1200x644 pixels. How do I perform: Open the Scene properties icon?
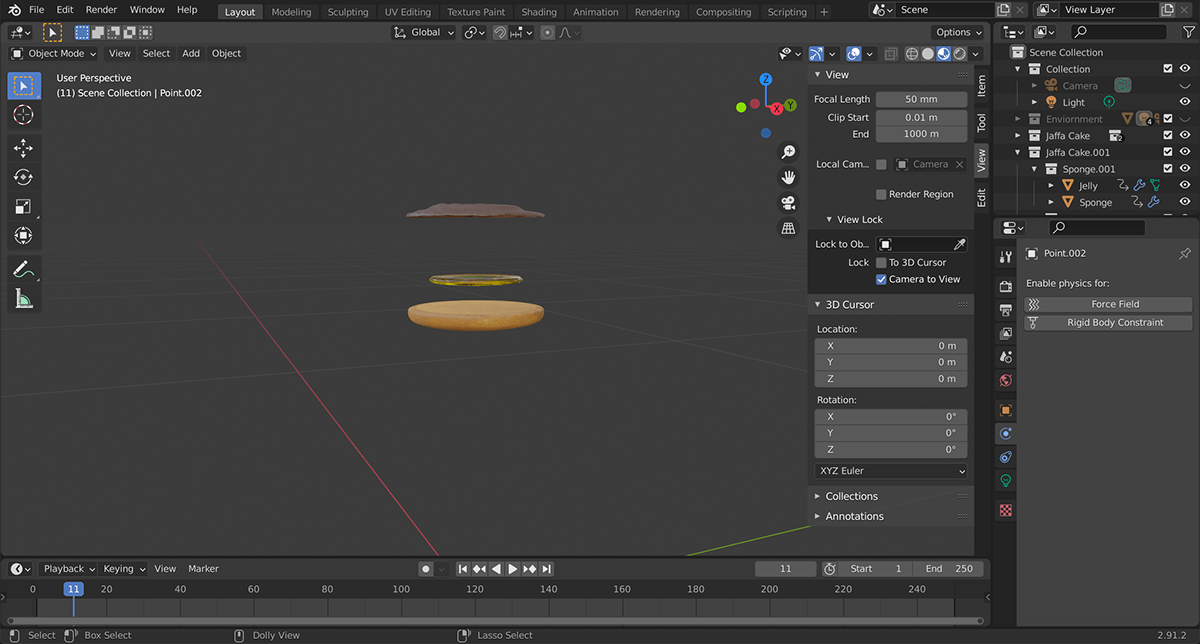coord(1006,357)
